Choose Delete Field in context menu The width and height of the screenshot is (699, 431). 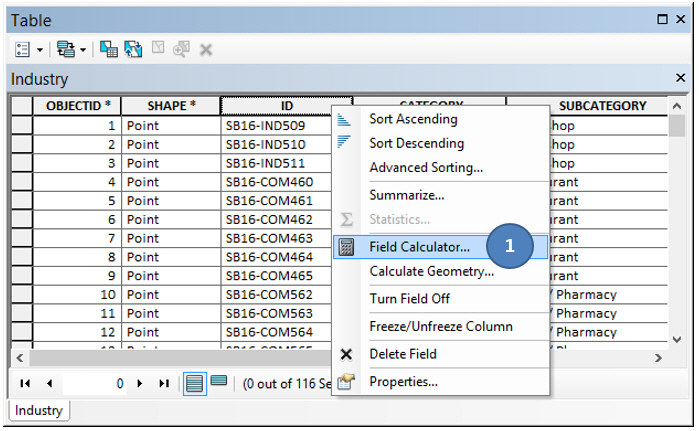tap(402, 354)
